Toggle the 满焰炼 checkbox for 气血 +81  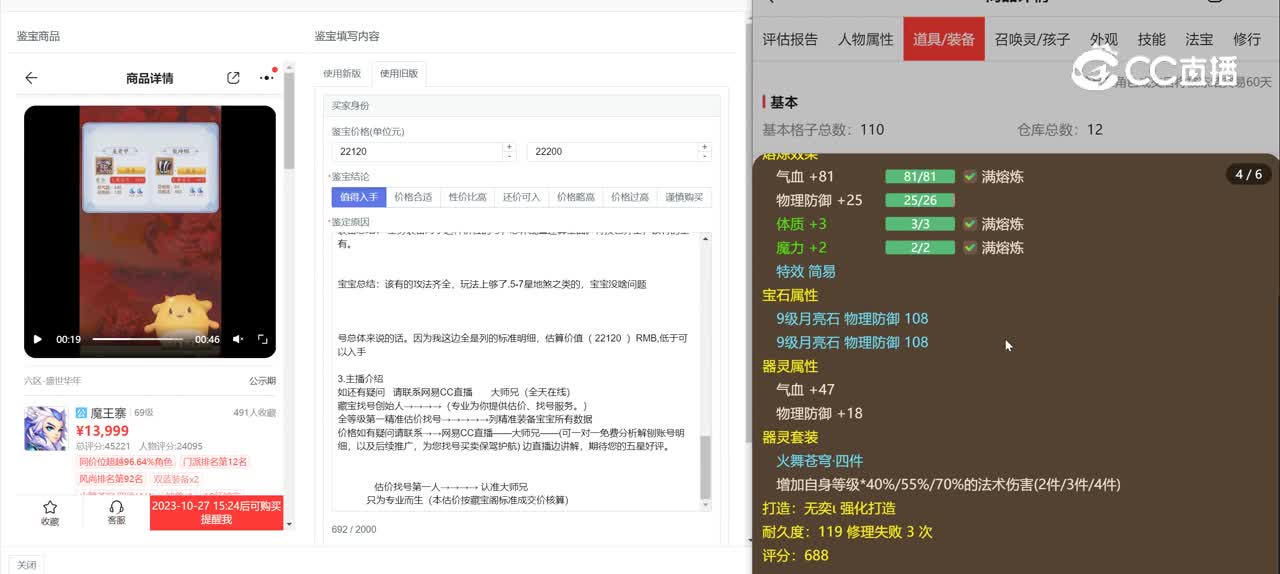coord(969,177)
